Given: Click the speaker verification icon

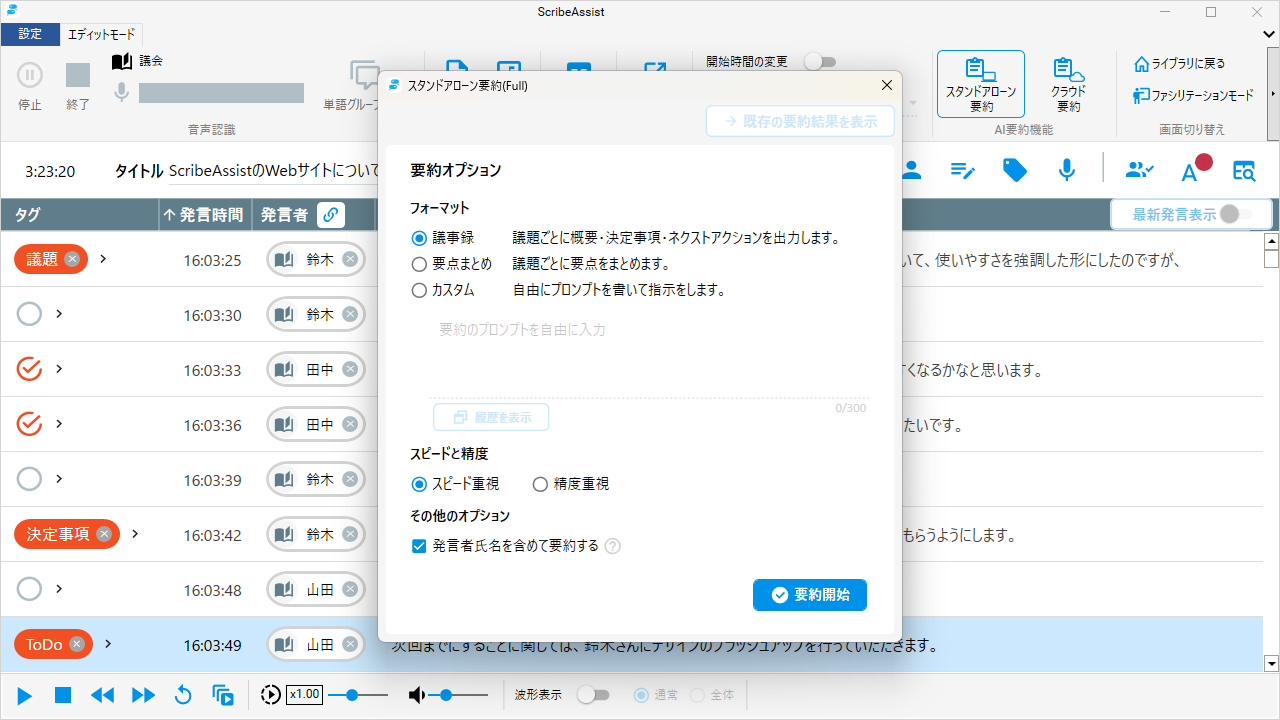Looking at the screenshot, I should point(1140,170).
